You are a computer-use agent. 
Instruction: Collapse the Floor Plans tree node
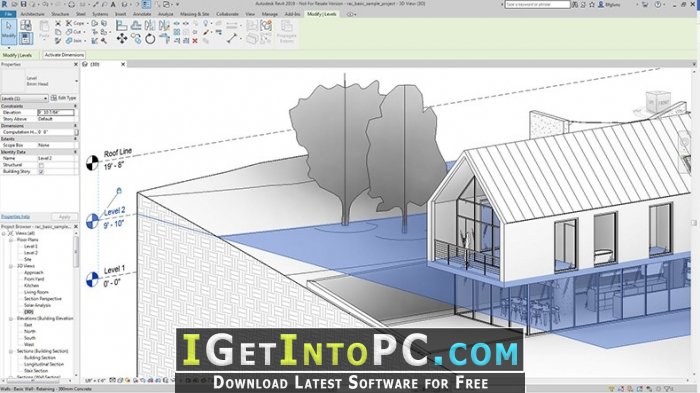click(x=11, y=240)
